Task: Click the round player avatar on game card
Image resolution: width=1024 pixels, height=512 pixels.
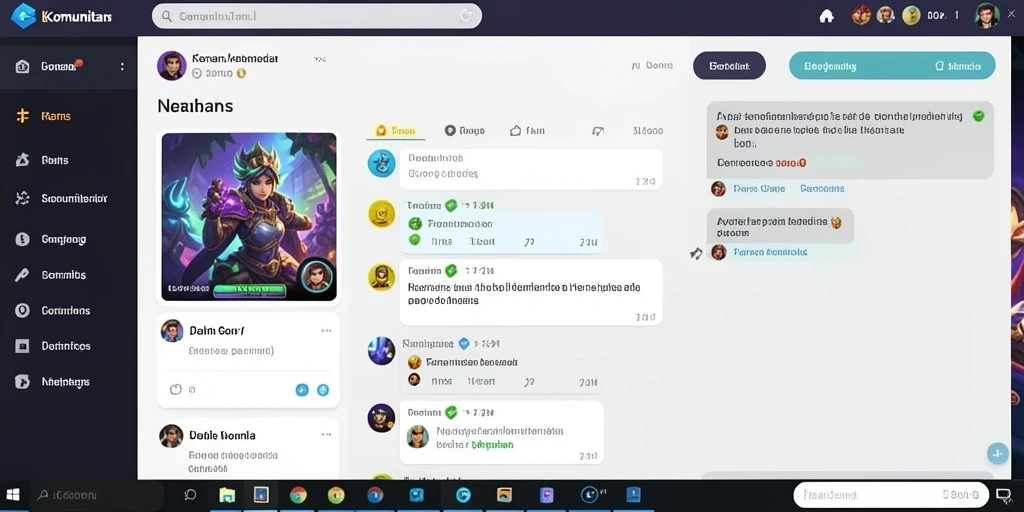Action: (317, 276)
